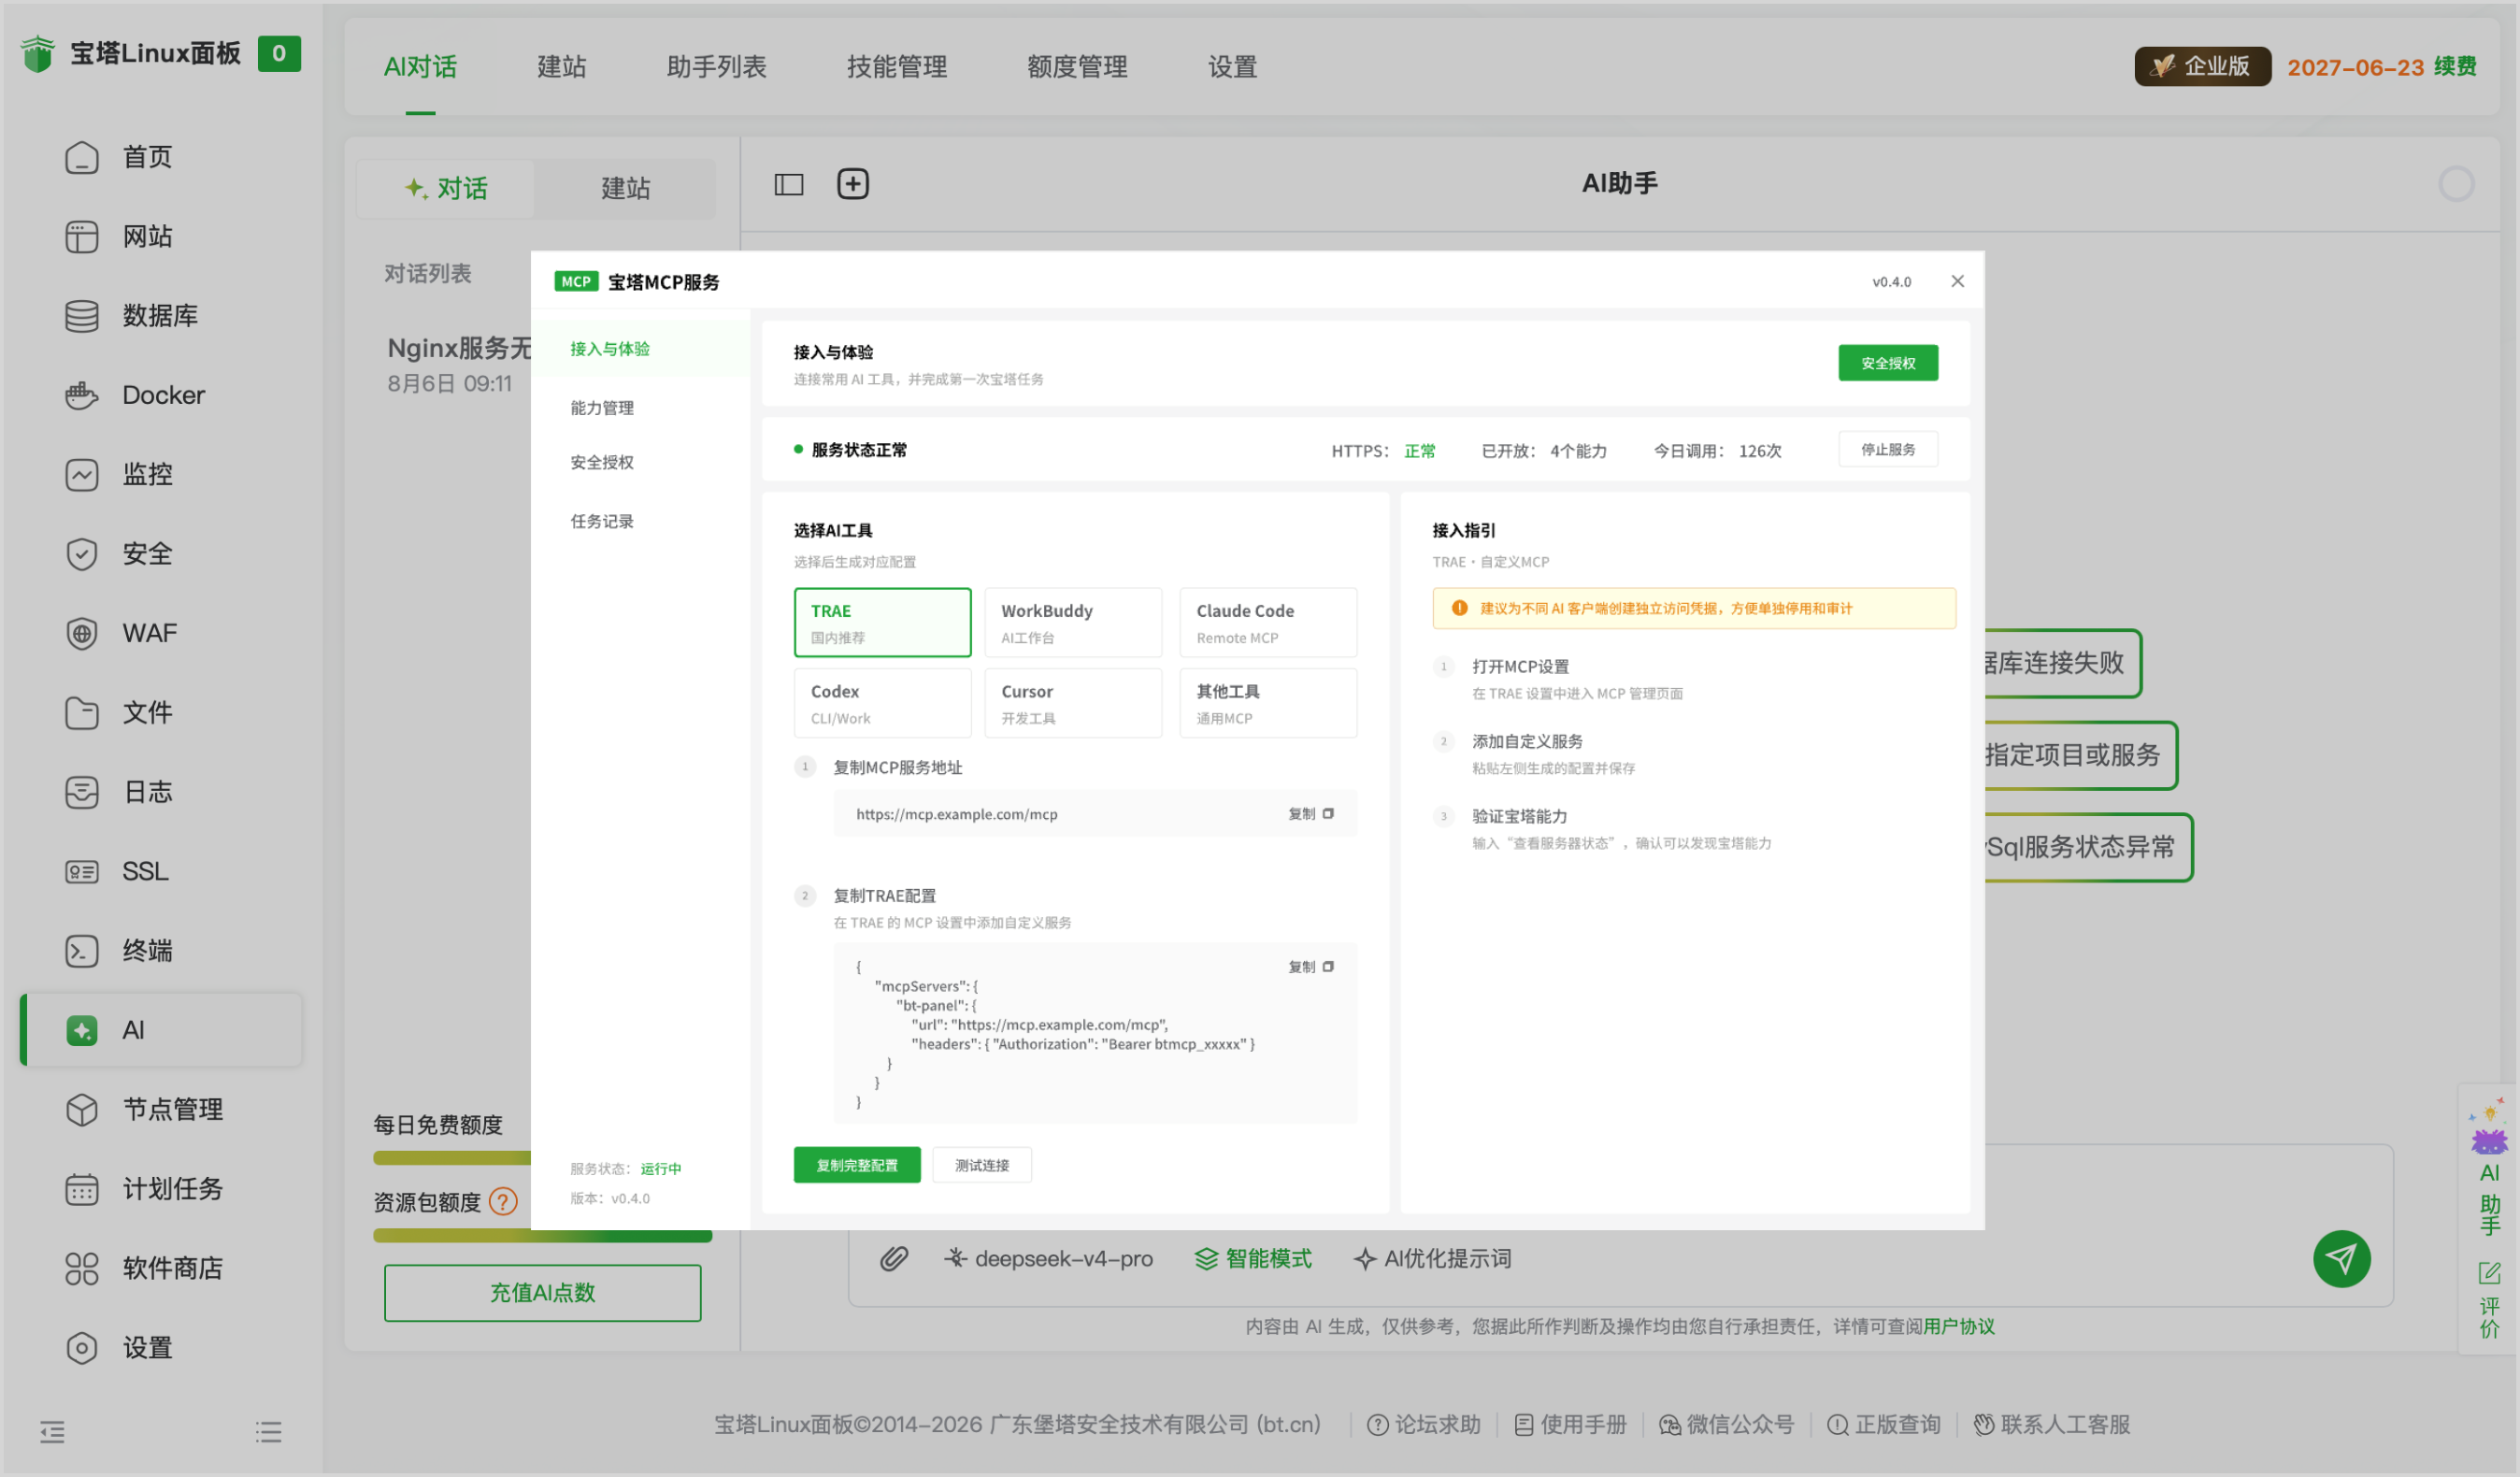Open the 使用手册 footer link
The height and width of the screenshot is (1477, 2520).
pos(1570,1424)
